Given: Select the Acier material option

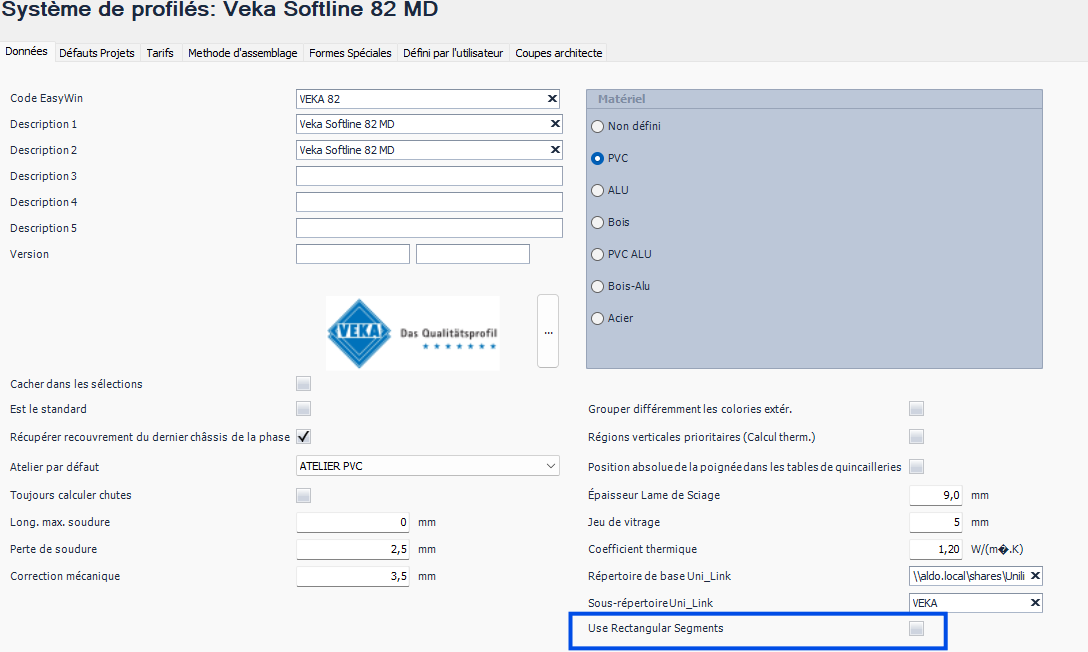Looking at the screenshot, I should coord(597,318).
